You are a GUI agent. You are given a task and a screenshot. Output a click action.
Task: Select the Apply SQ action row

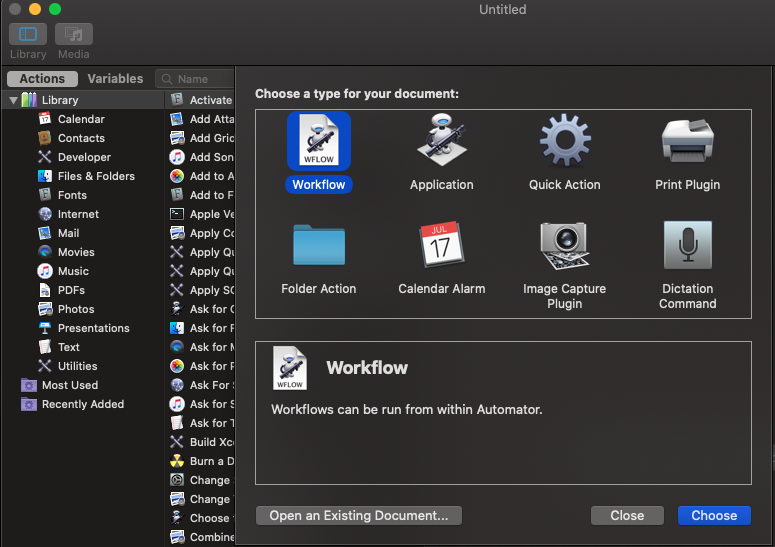[x=201, y=290]
